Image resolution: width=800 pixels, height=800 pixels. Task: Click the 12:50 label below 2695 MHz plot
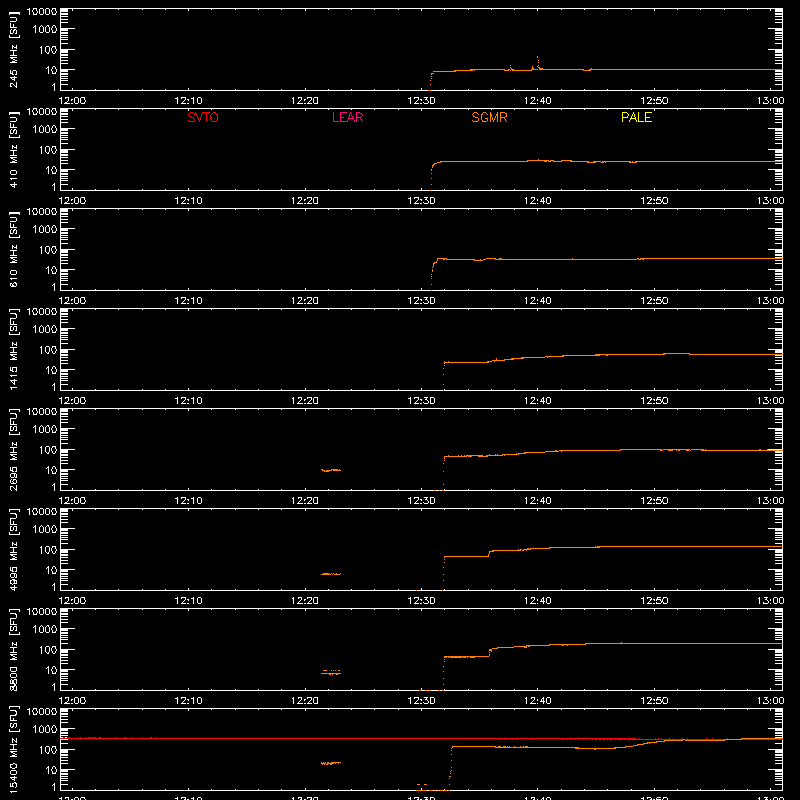[x=654, y=501]
